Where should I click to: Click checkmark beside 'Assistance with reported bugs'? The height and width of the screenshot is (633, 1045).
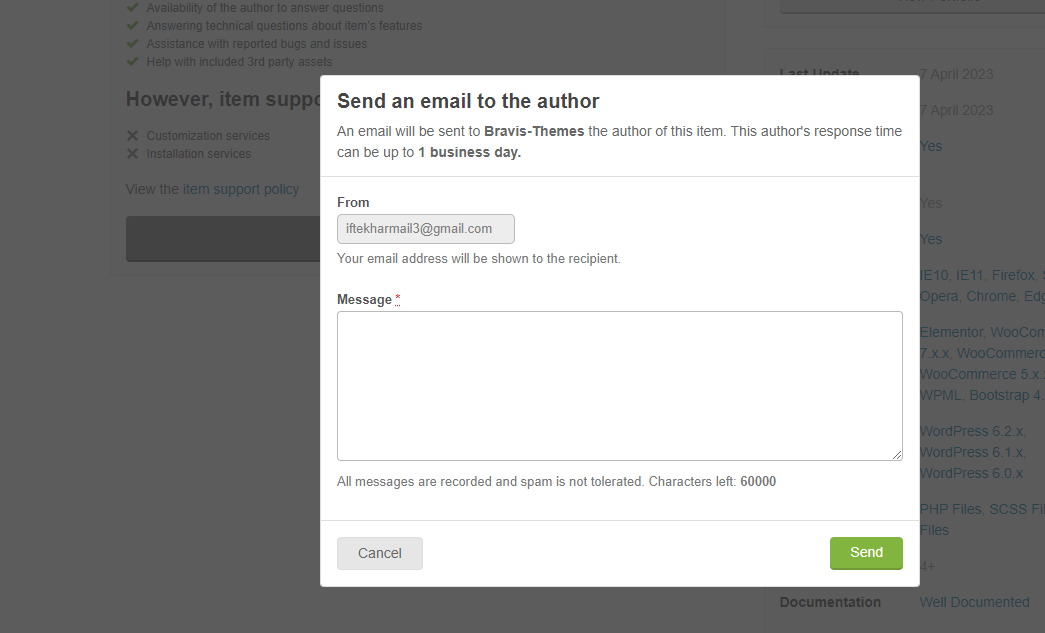[133, 44]
